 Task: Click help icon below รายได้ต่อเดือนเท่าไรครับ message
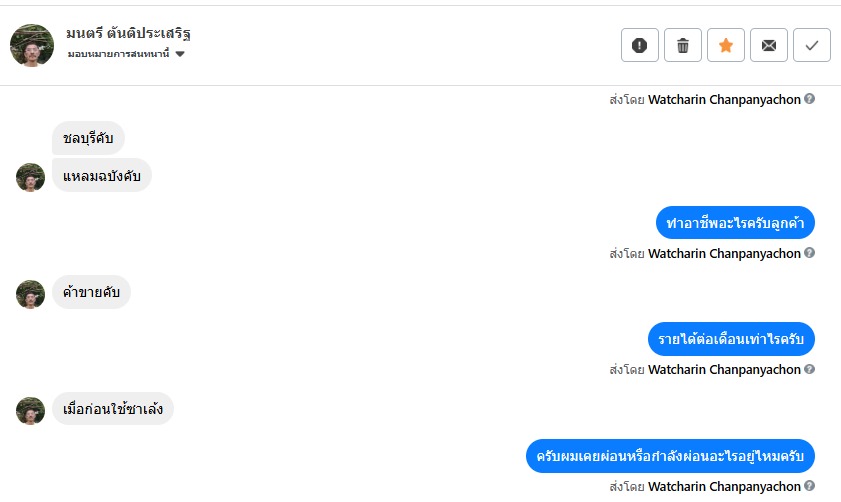(810, 369)
